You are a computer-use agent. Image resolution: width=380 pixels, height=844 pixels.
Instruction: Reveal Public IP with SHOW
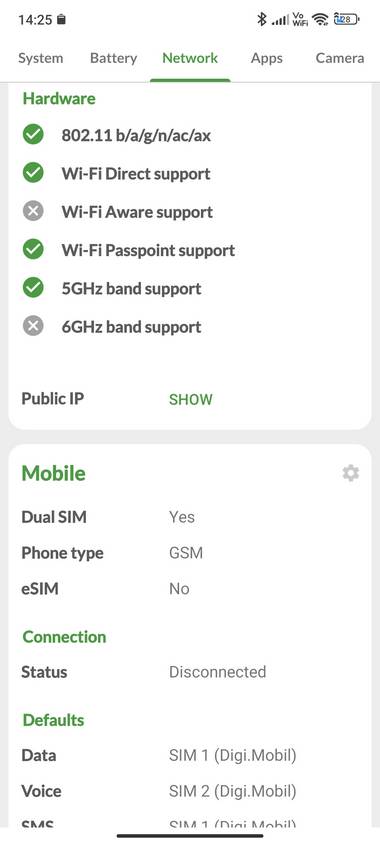pos(191,399)
